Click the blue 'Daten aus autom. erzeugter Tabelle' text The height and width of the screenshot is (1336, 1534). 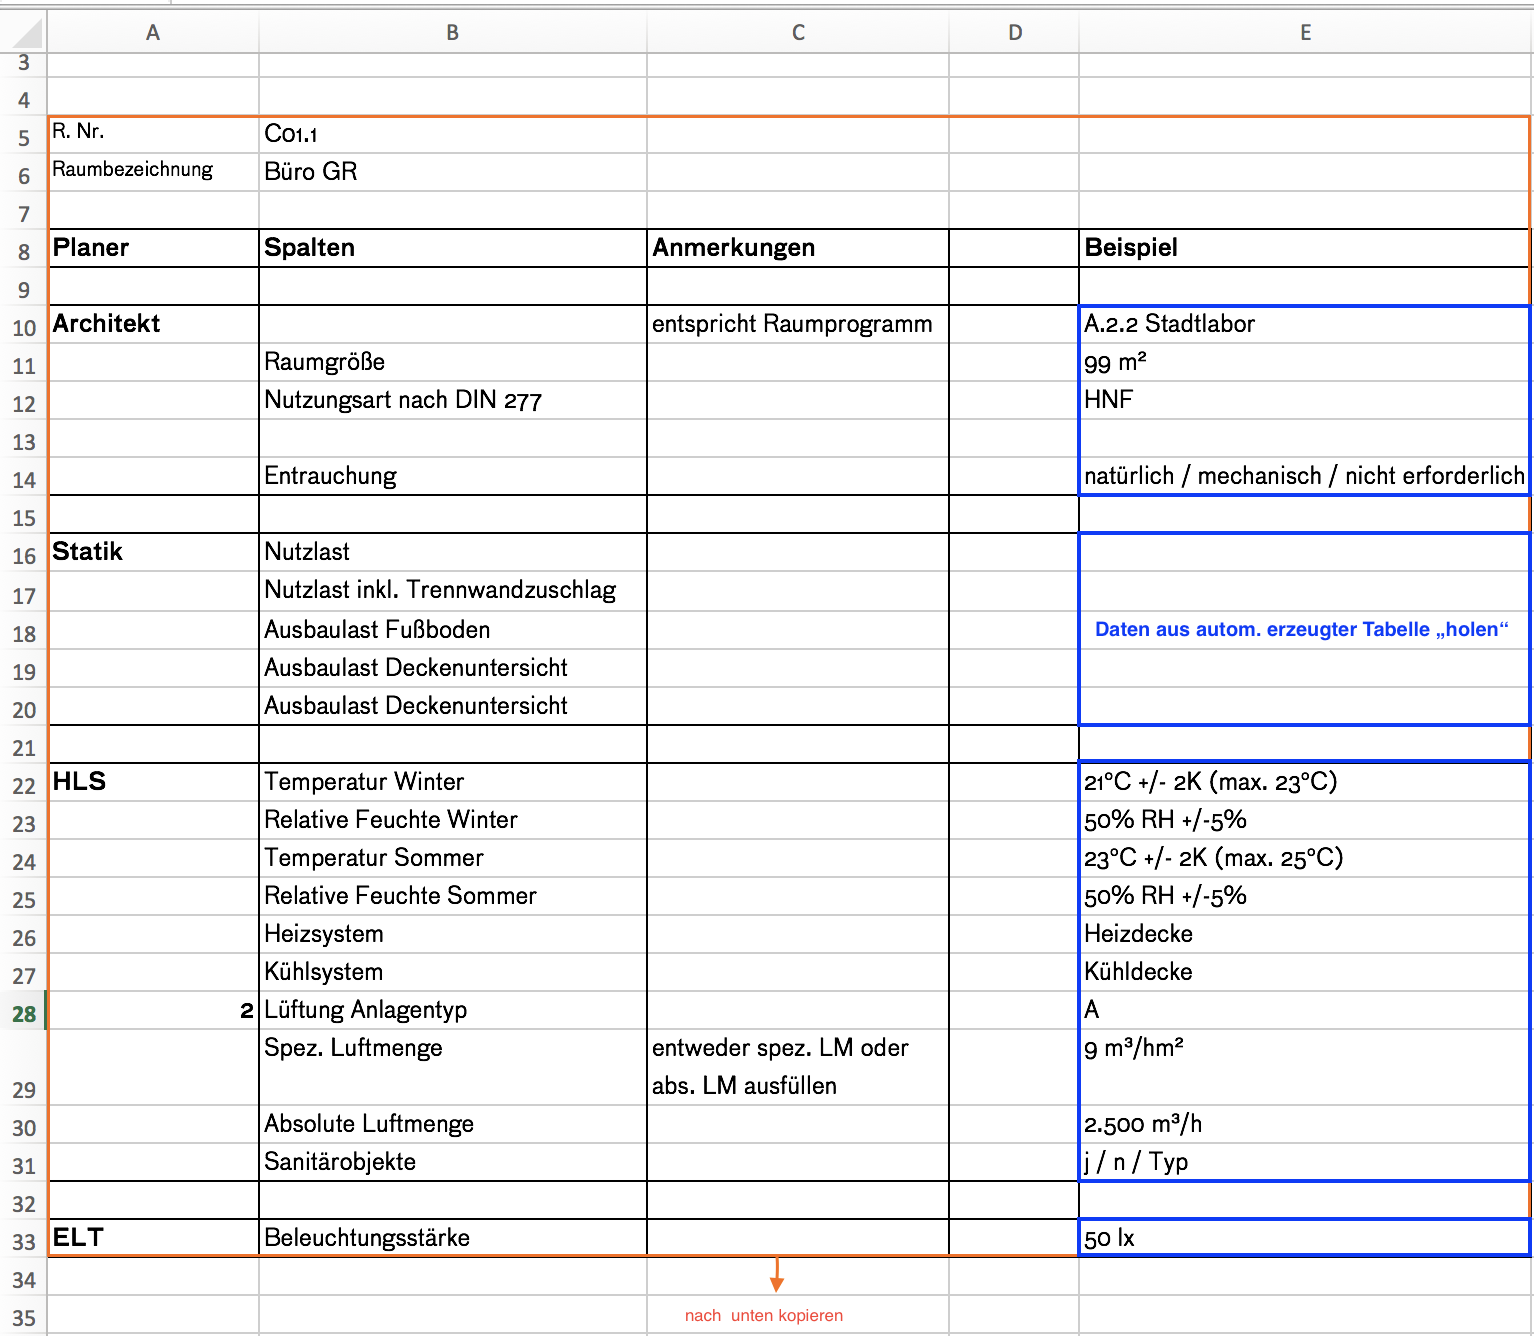[1301, 629]
